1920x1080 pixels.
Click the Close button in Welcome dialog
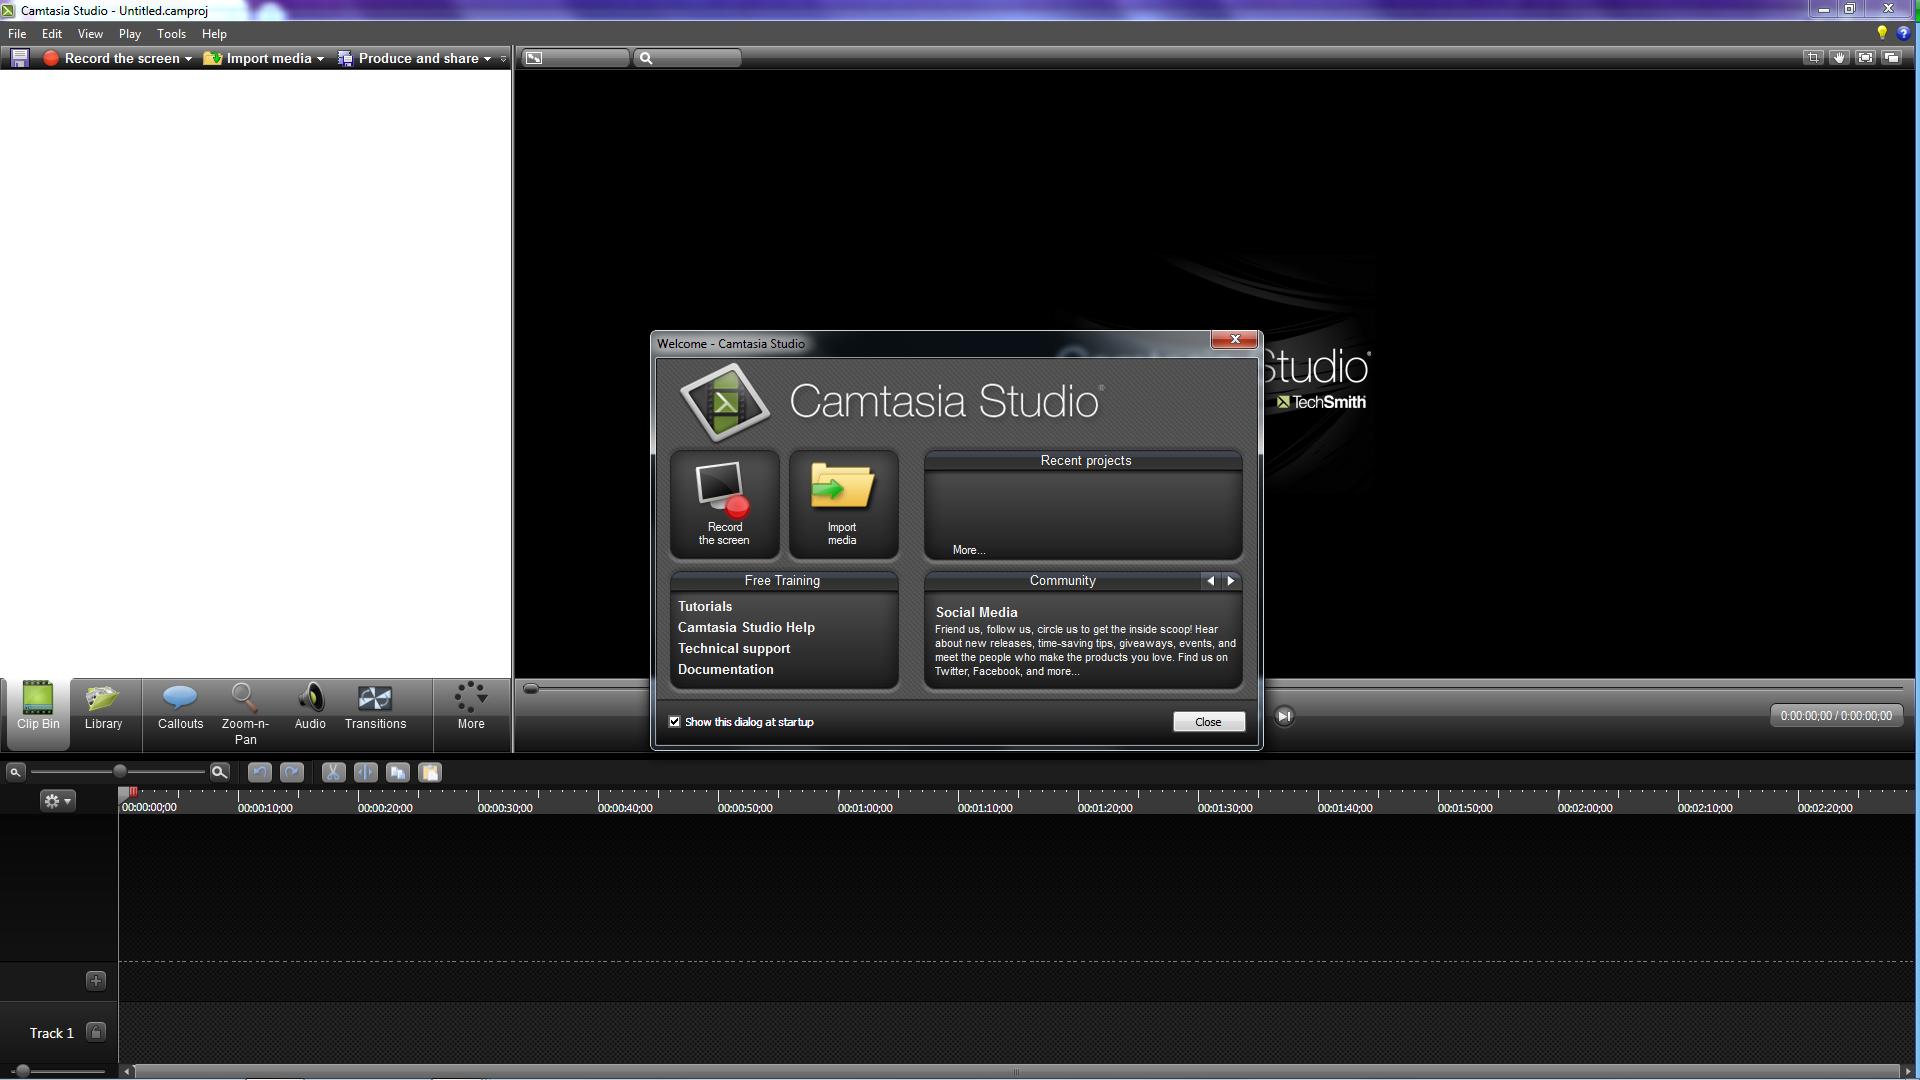coord(1208,722)
